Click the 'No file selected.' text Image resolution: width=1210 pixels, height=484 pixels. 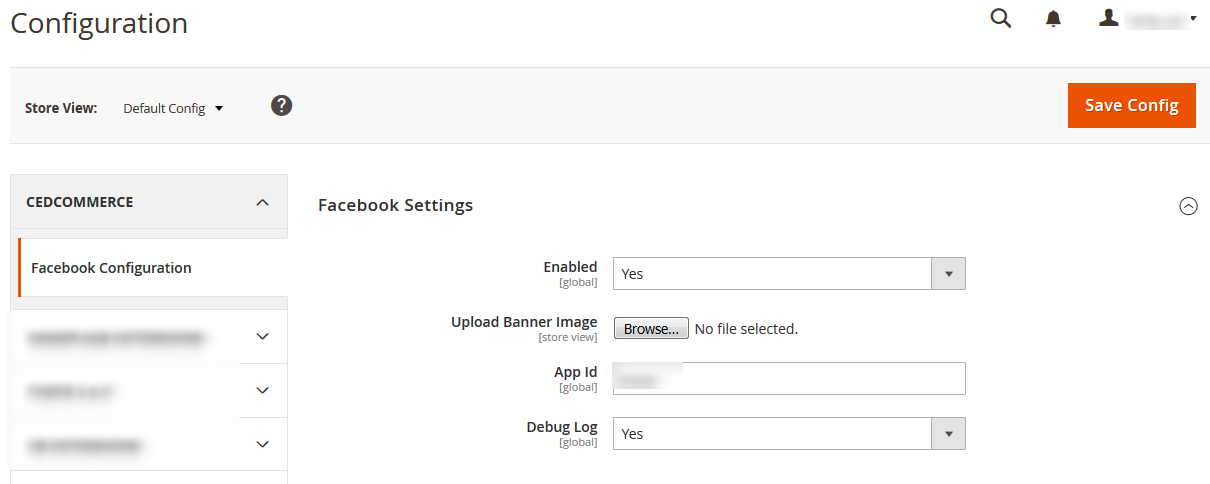[x=746, y=329]
